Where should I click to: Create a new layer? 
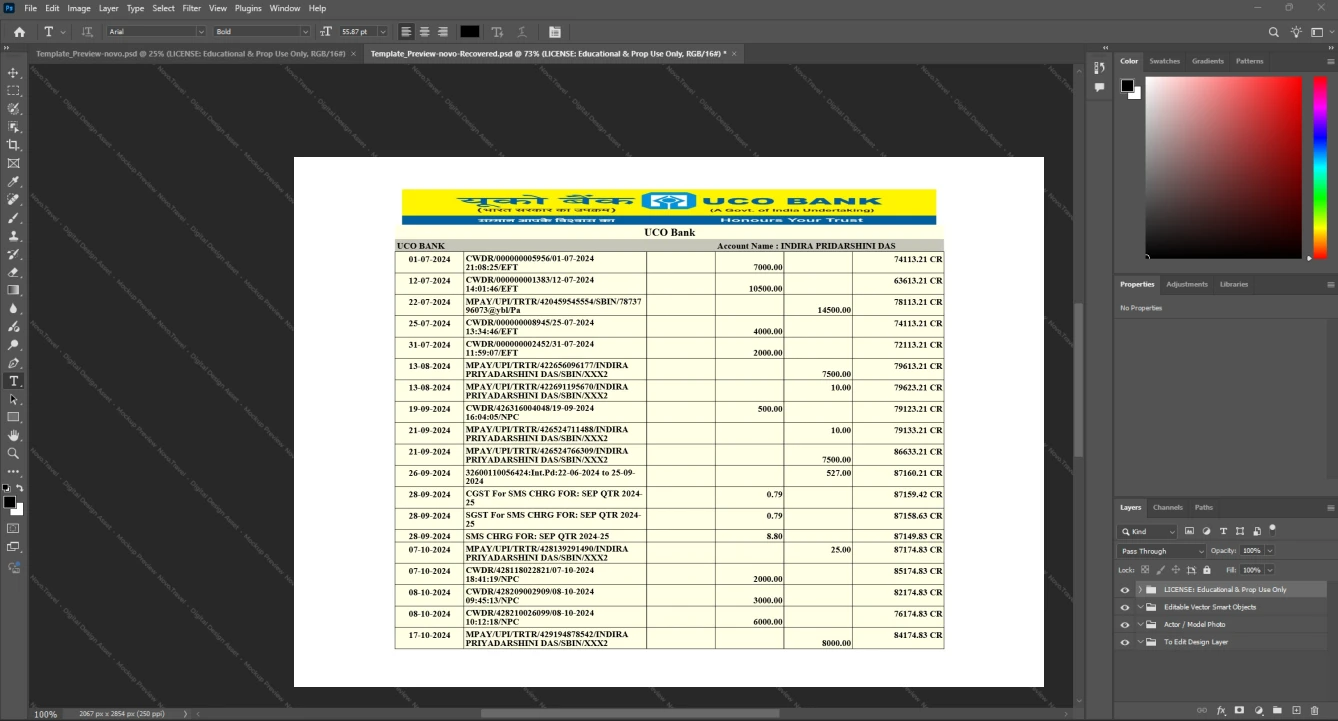click(1296, 710)
